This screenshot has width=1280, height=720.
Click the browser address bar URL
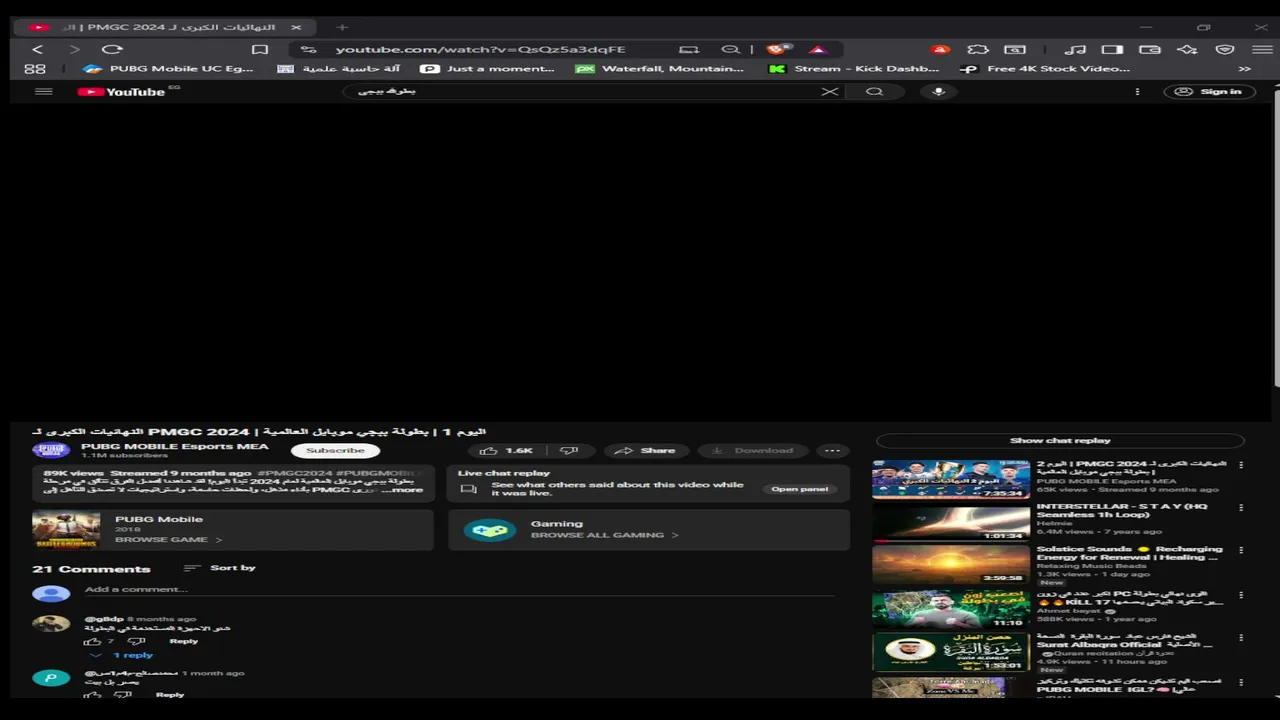(480, 49)
